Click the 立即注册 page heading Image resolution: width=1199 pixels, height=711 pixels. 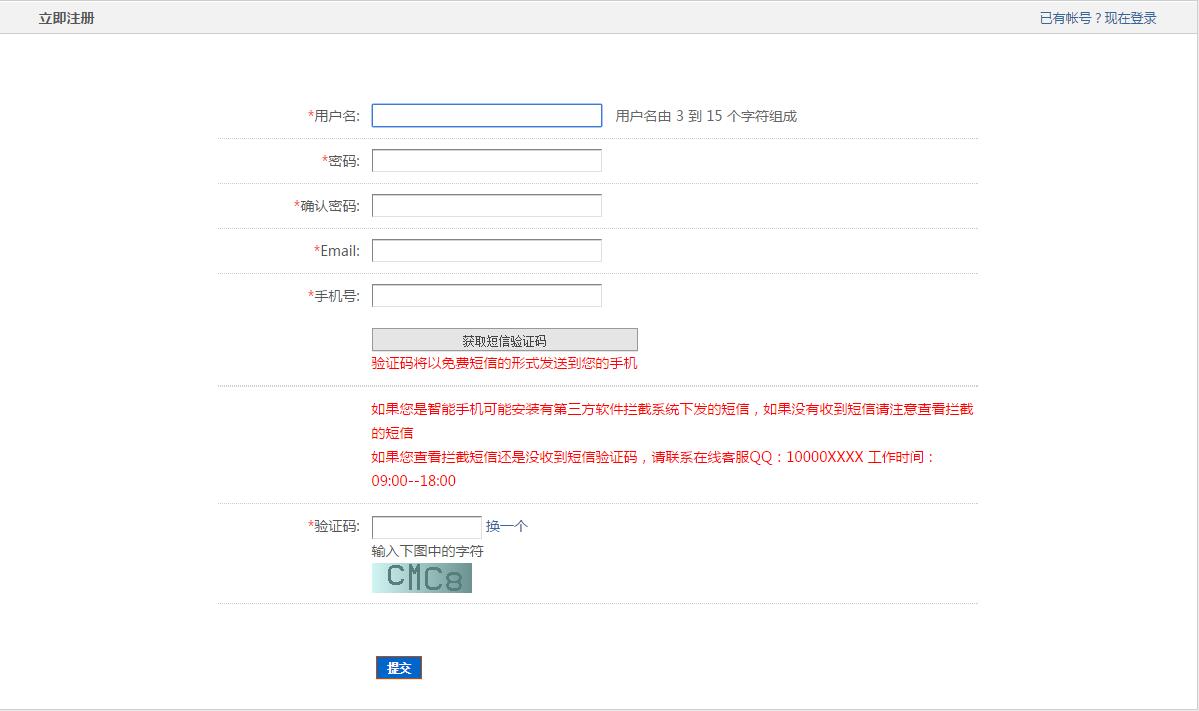(66, 18)
